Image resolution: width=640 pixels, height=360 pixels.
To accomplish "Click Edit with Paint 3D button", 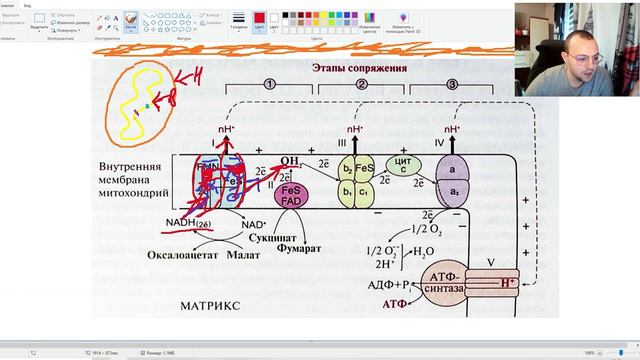I will 403,22.
